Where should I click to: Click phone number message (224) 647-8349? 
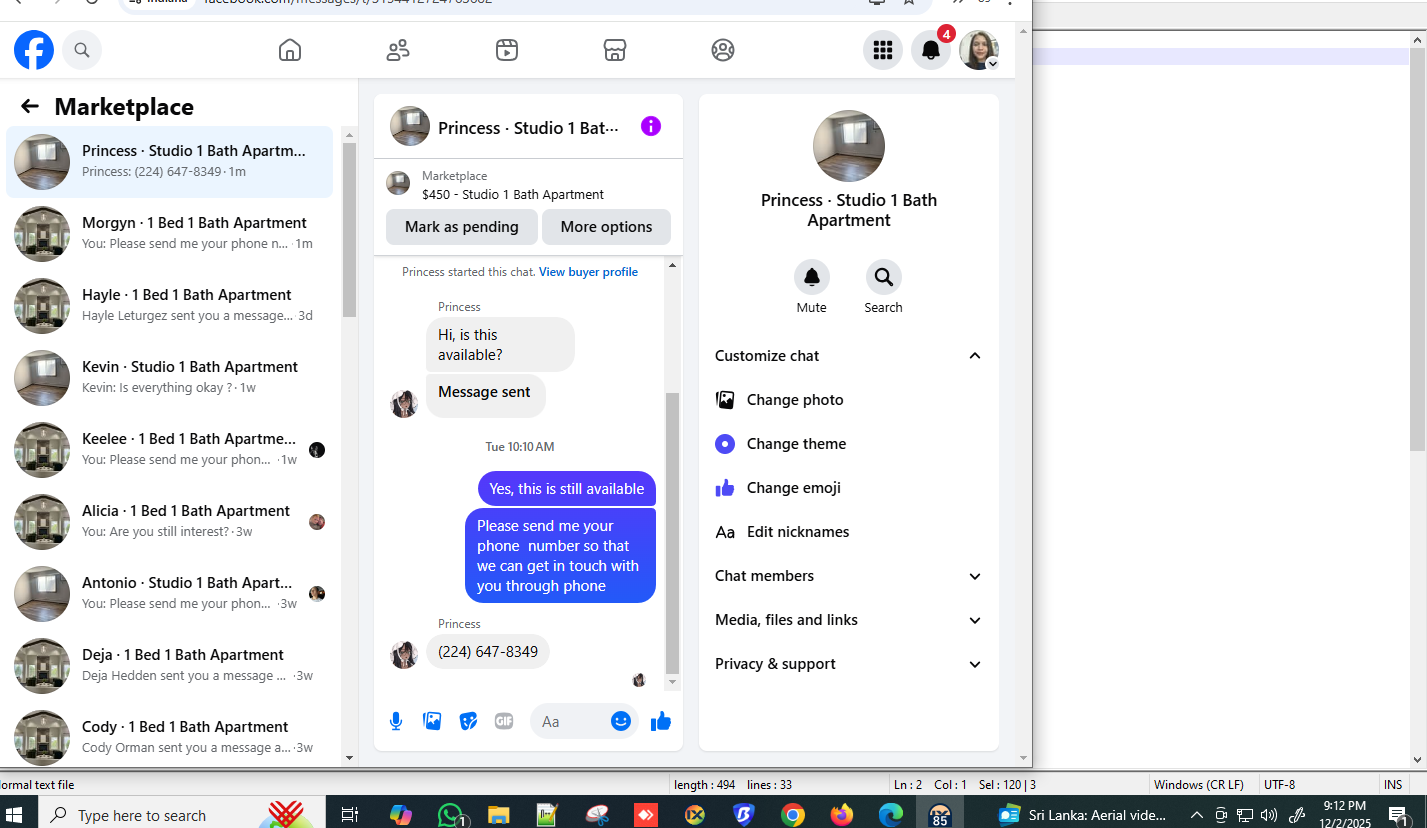pyautogui.click(x=488, y=652)
